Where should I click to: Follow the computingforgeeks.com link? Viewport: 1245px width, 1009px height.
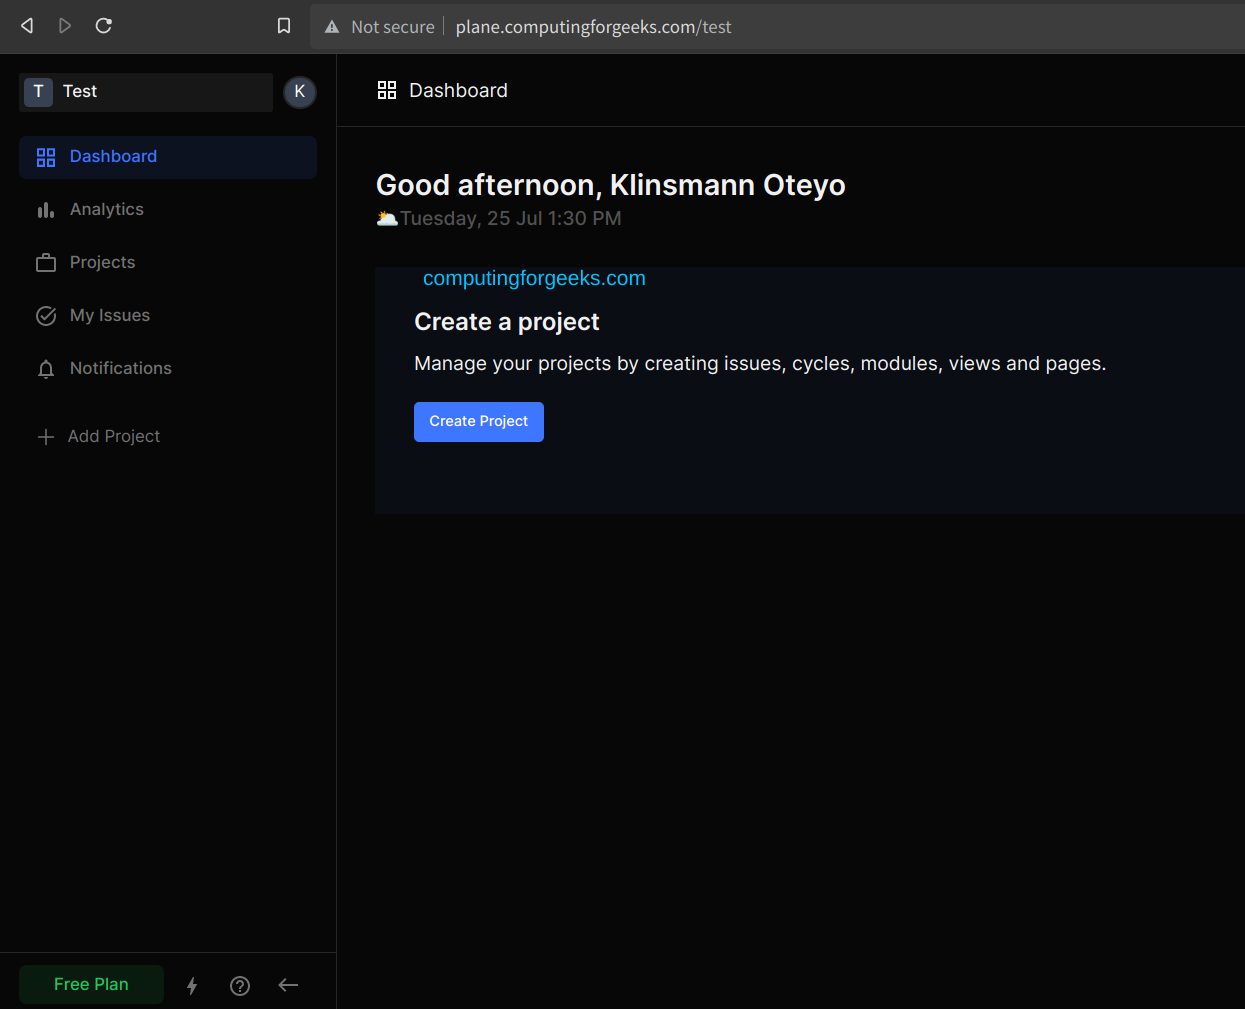(534, 278)
